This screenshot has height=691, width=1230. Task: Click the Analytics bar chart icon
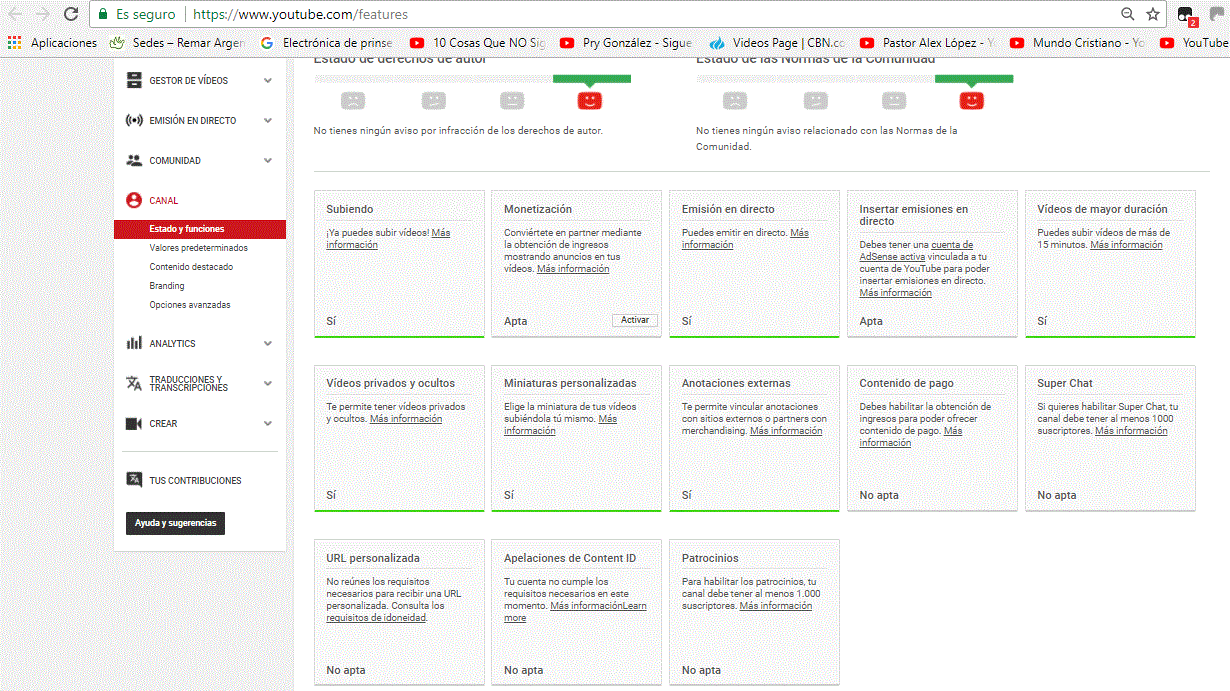click(134, 344)
